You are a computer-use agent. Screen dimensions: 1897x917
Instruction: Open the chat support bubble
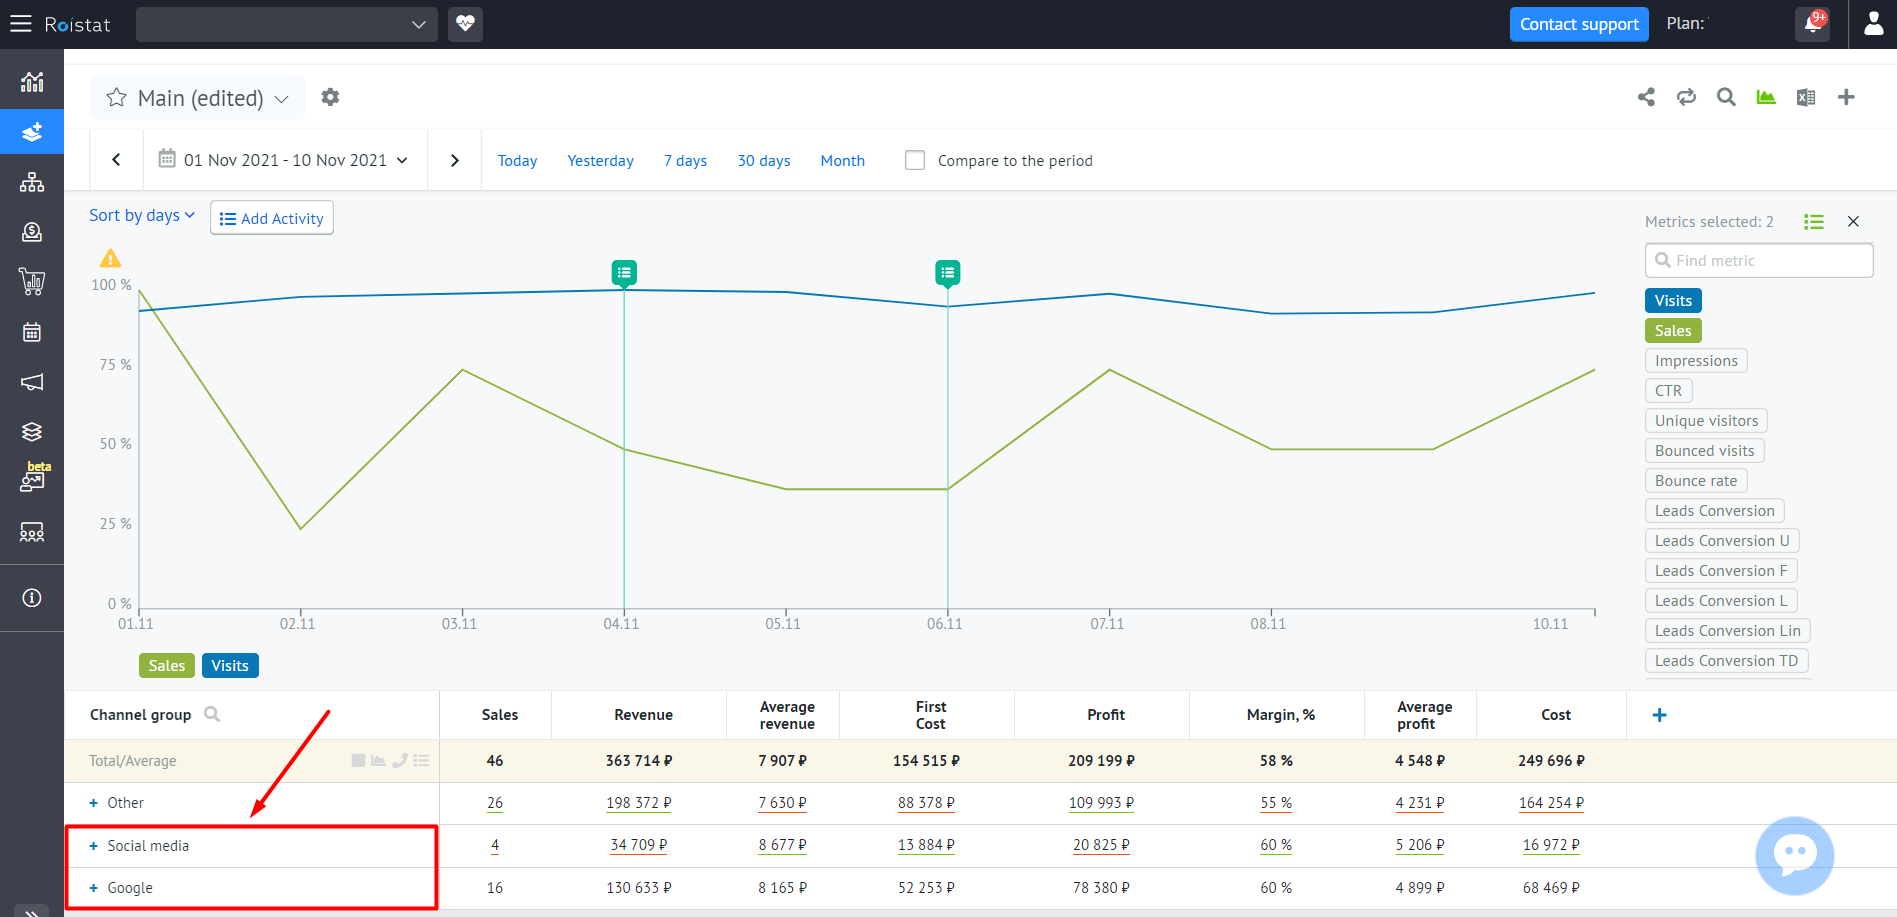coord(1795,856)
